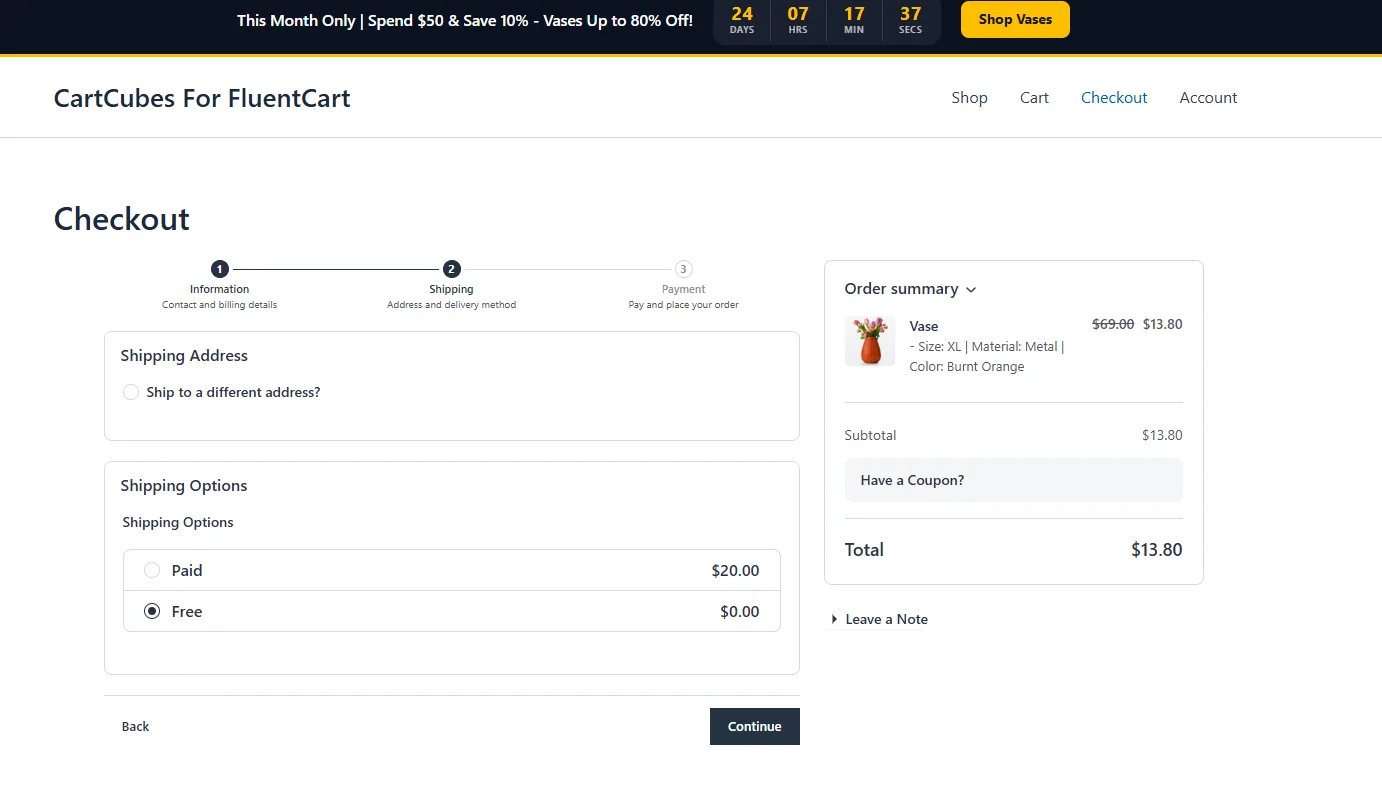Click the $0.00 free shipping price
The width and height of the screenshot is (1382, 787).
coord(739,611)
